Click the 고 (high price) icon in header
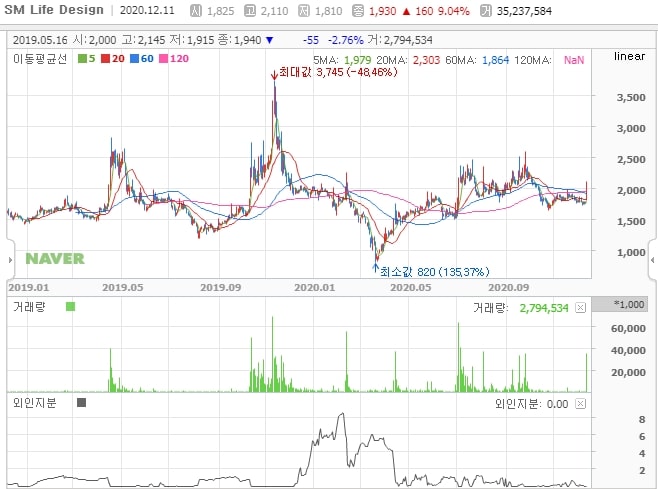658x489 pixels. tap(250, 11)
